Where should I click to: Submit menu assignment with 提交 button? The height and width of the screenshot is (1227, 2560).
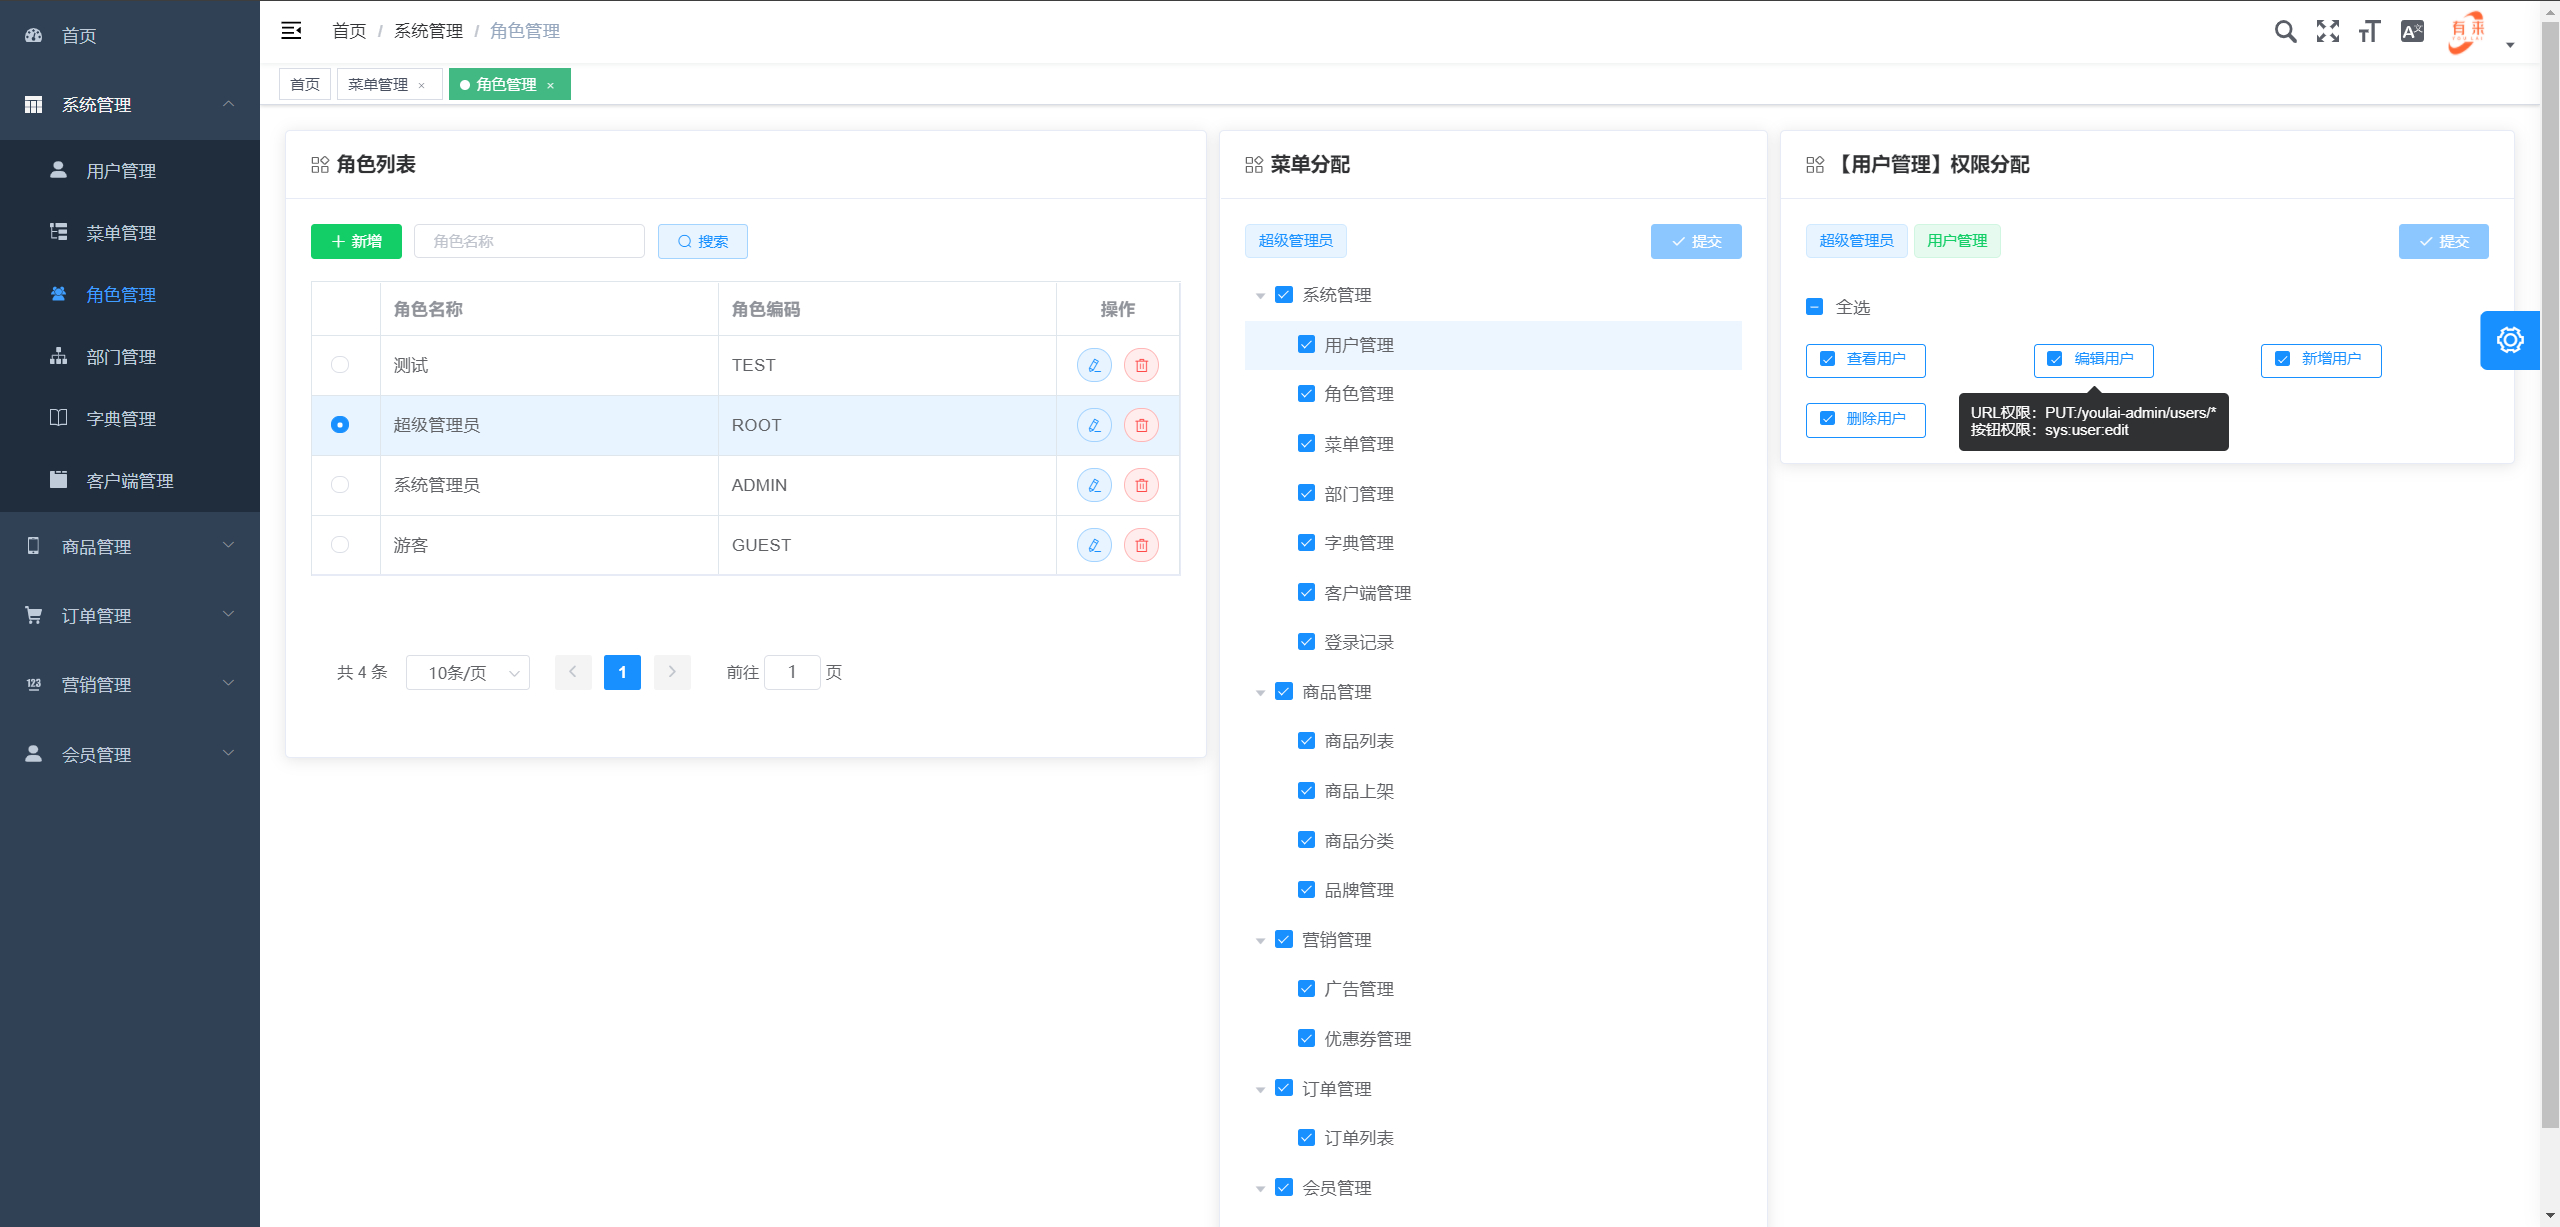(1696, 241)
